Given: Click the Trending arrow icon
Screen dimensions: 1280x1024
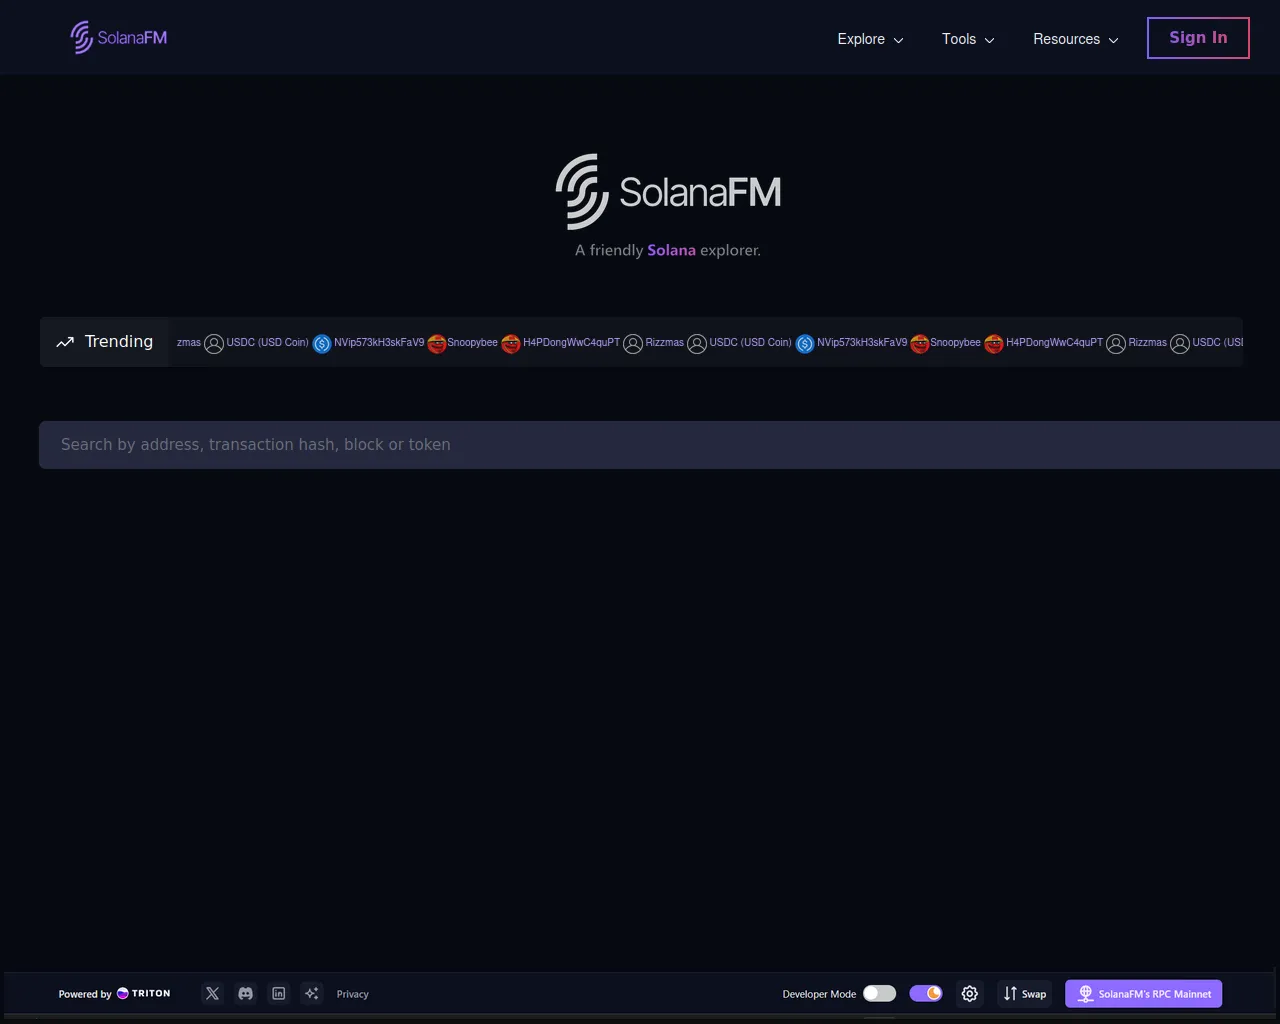Looking at the screenshot, I should click(x=65, y=342).
